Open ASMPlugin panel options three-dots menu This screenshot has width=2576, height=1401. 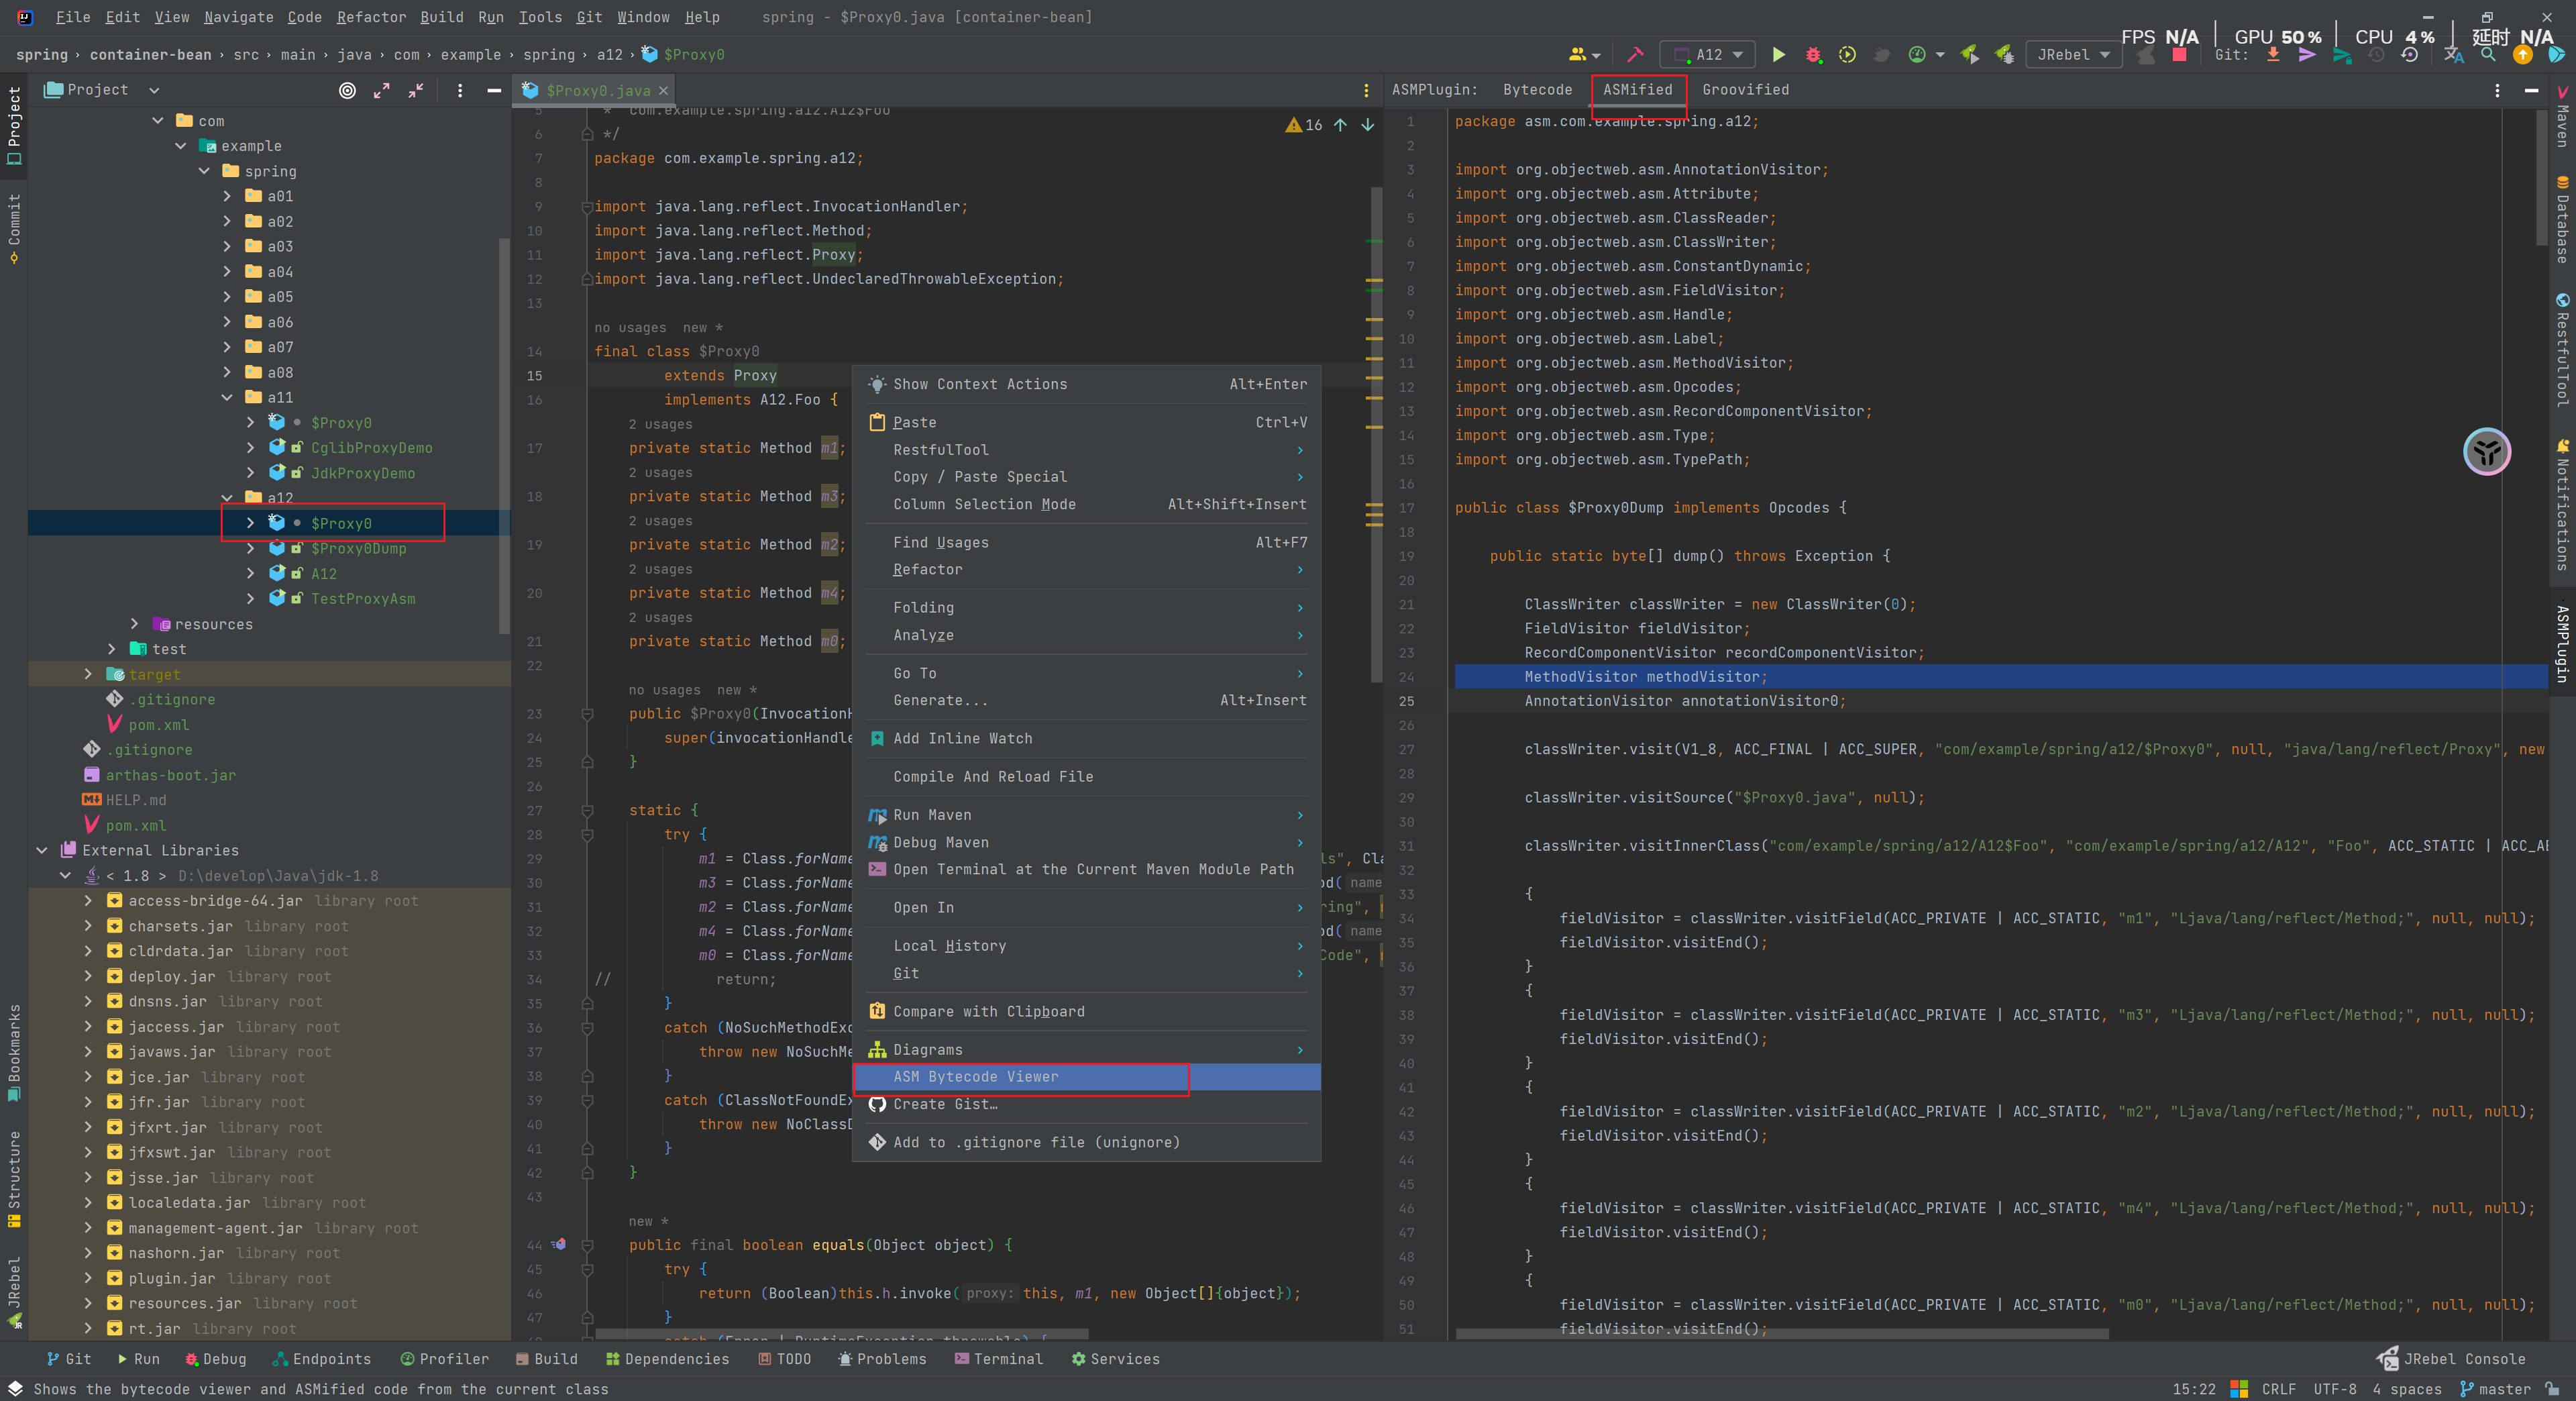click(x=2497, y=91)
